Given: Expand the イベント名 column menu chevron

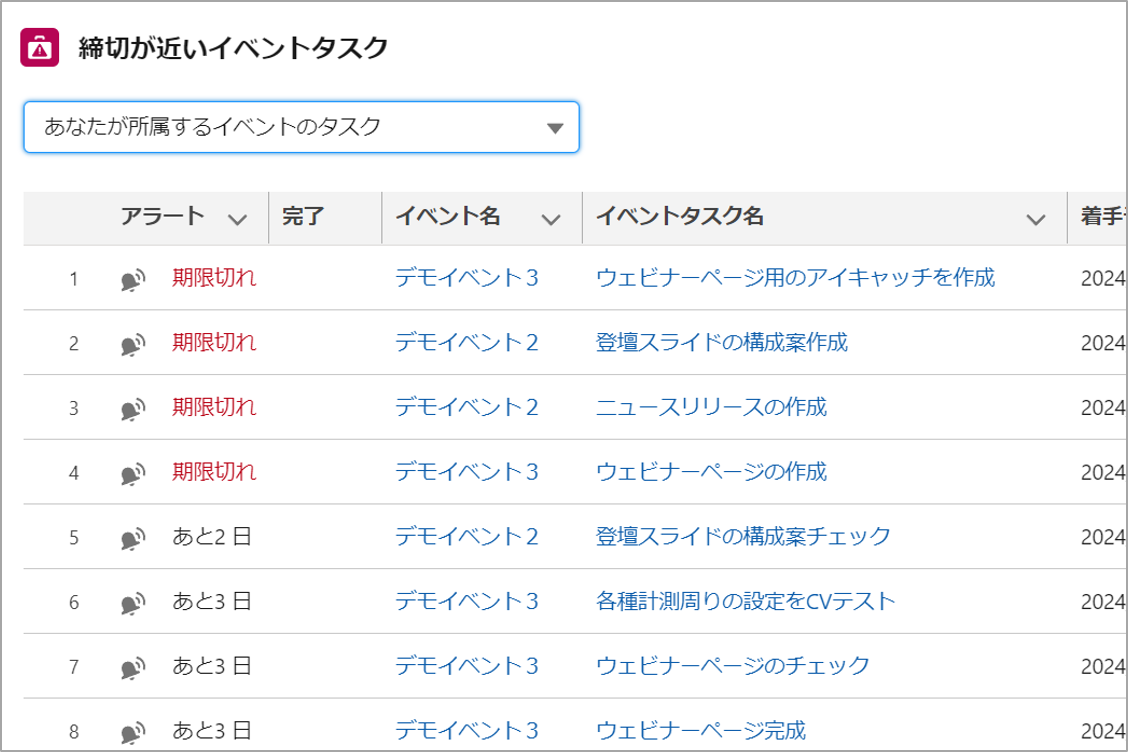Looking at the screenshot, I should [x=551, y=219].
